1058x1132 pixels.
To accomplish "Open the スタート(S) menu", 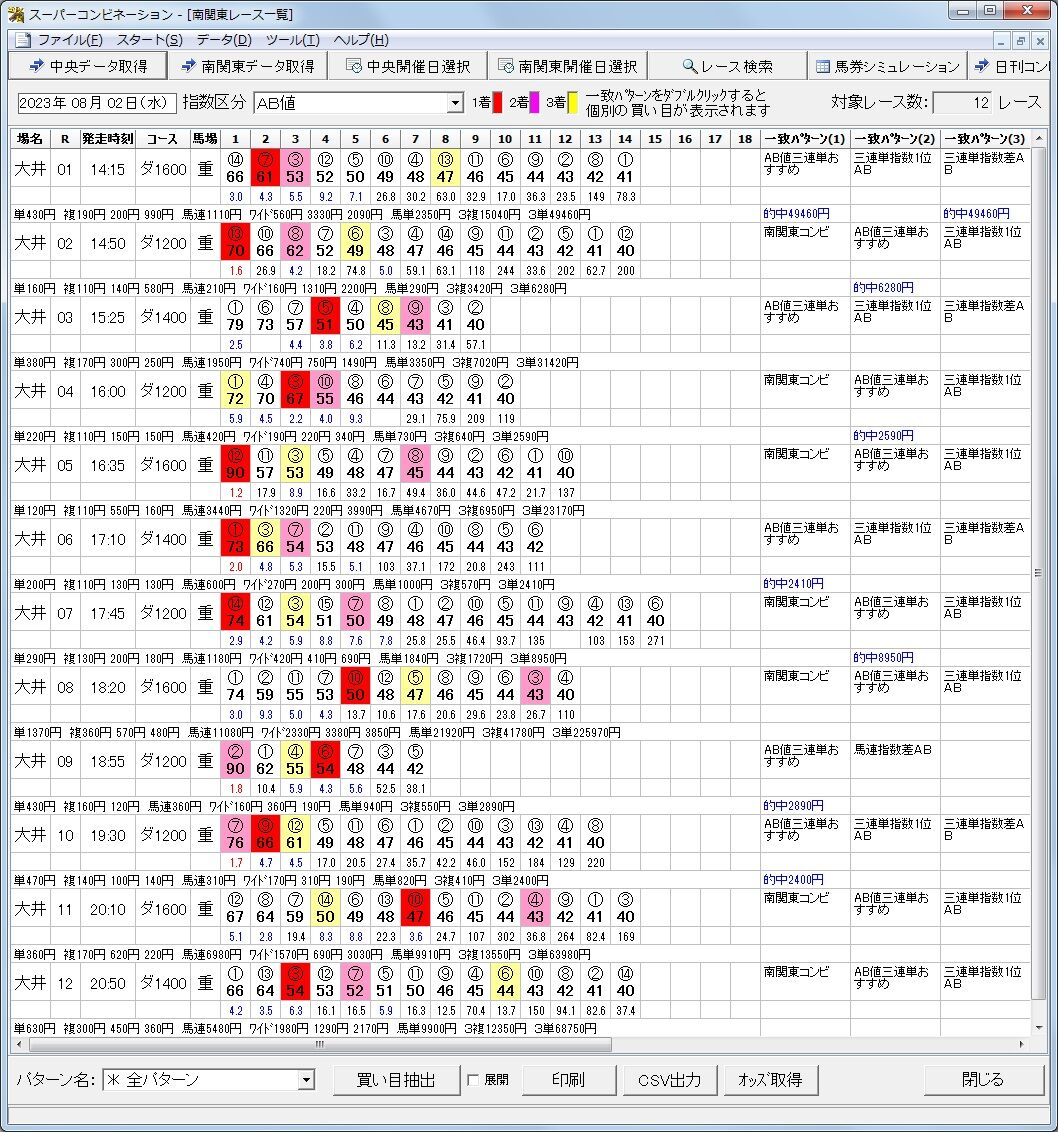I will pyautogui.click(x=149, y=40).
